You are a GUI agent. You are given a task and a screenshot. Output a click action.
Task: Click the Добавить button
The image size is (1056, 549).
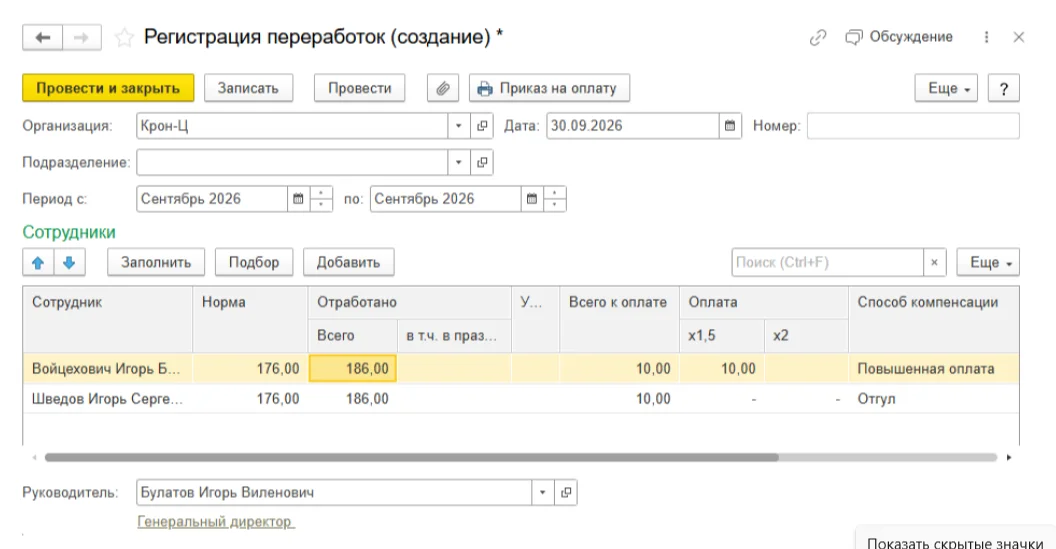coord(348,263)
